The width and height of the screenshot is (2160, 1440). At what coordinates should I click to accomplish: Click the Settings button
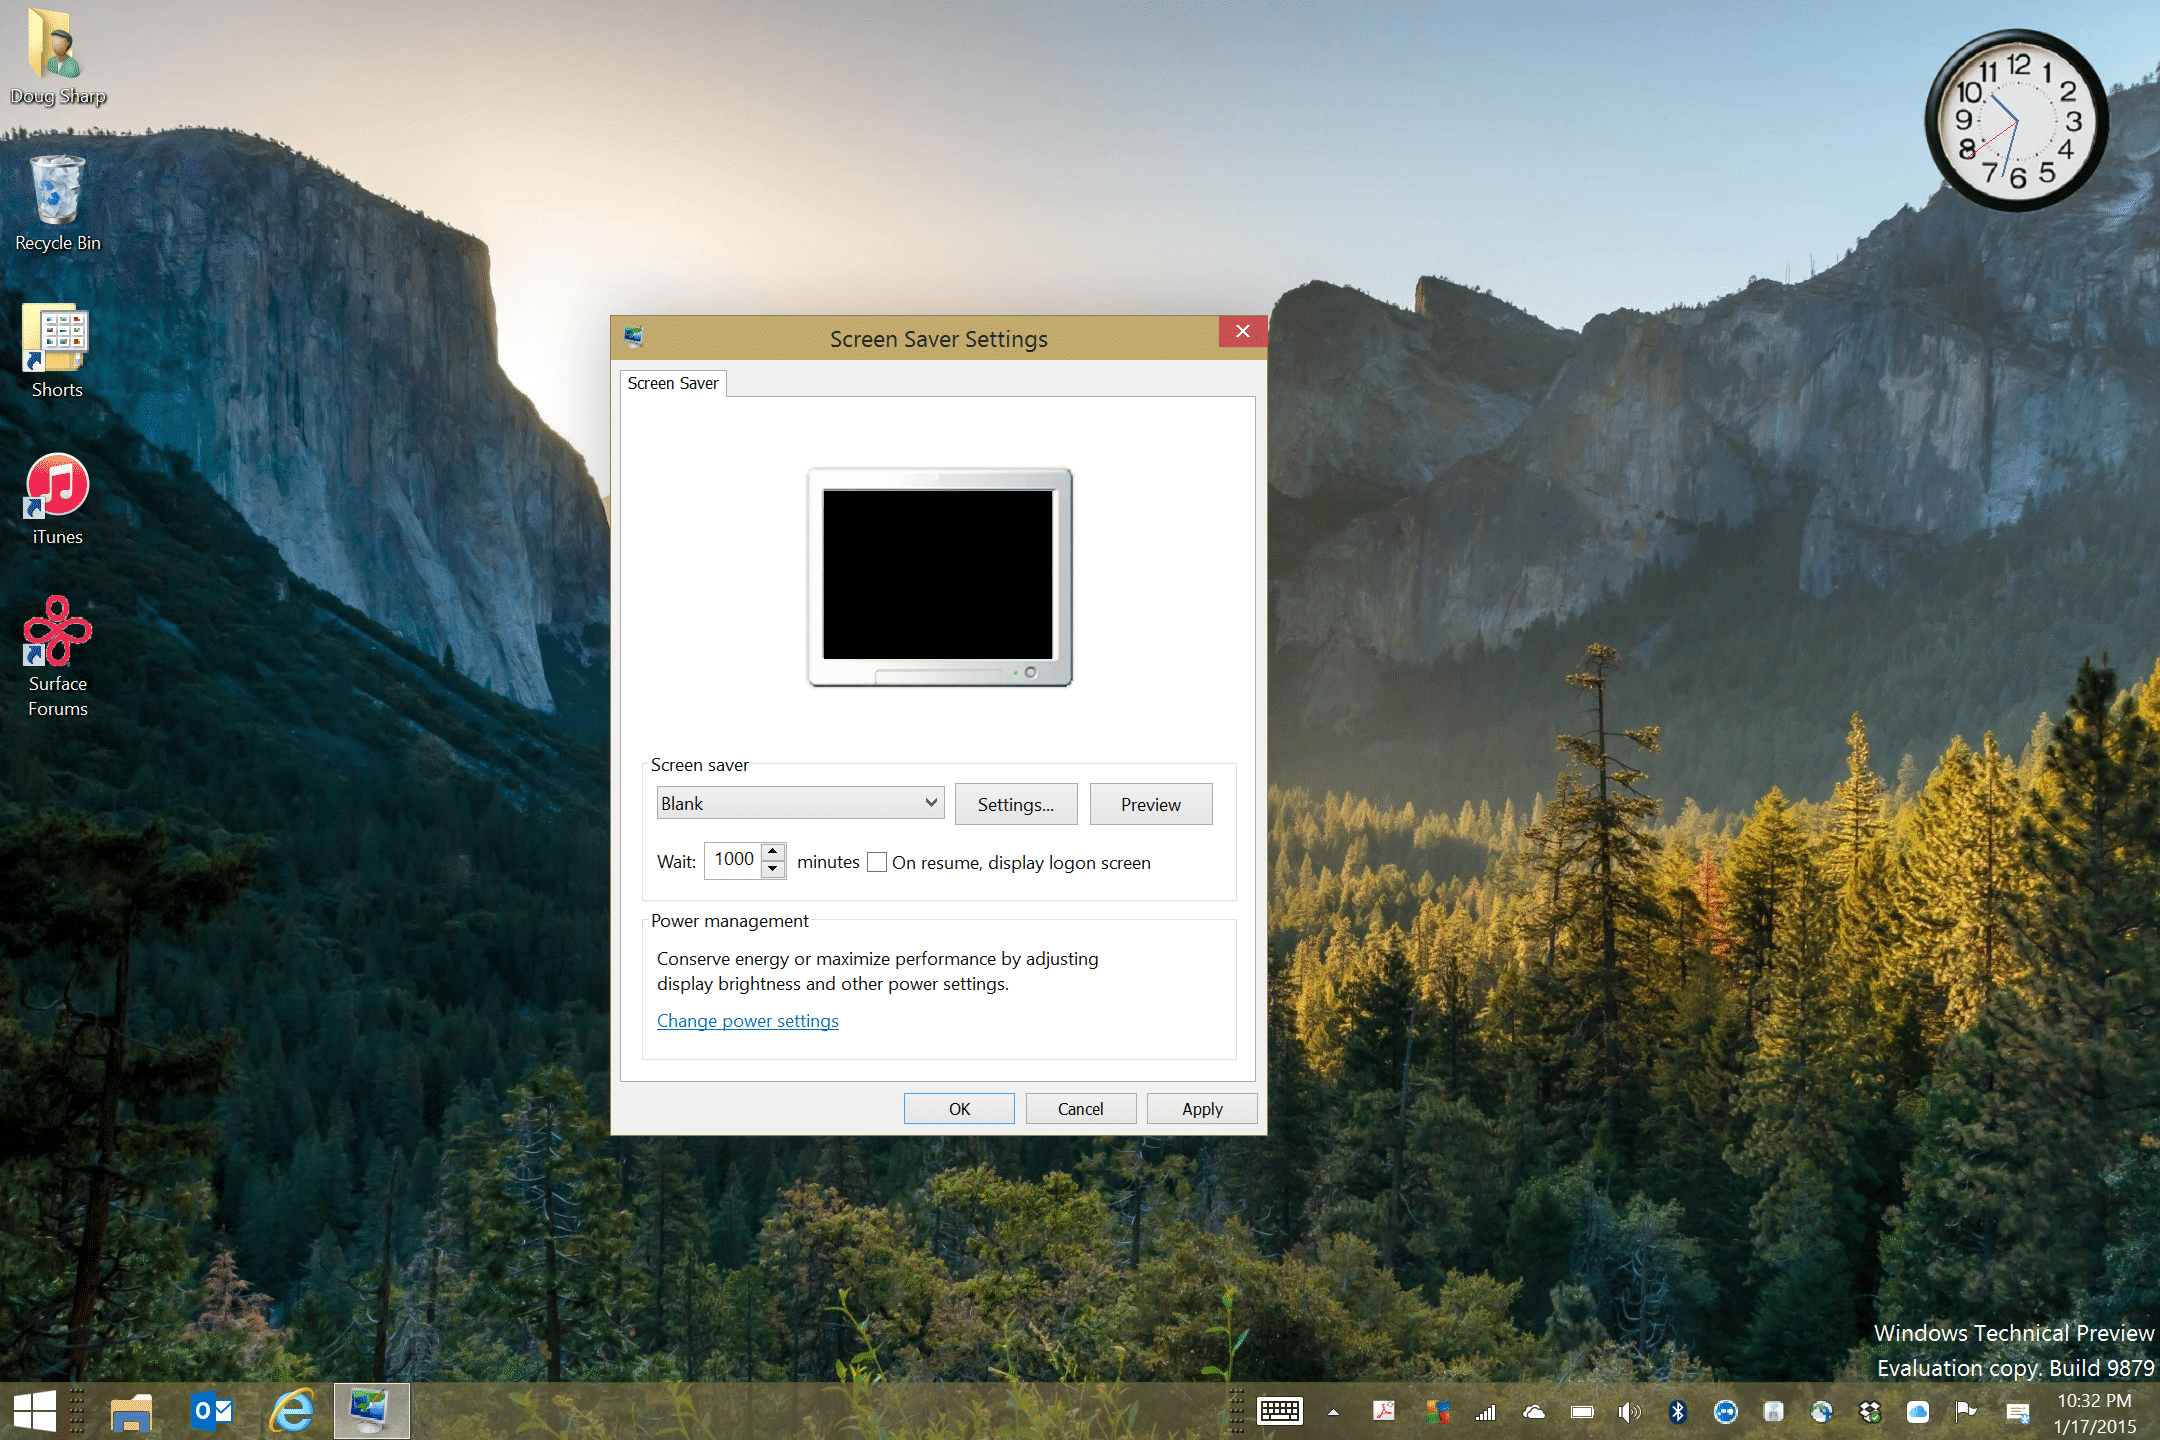pyautogui.click(x=1014, y=804)
